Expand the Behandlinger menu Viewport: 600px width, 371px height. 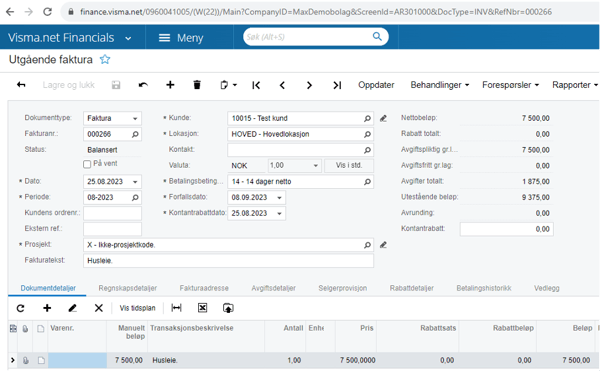(440, 85)
